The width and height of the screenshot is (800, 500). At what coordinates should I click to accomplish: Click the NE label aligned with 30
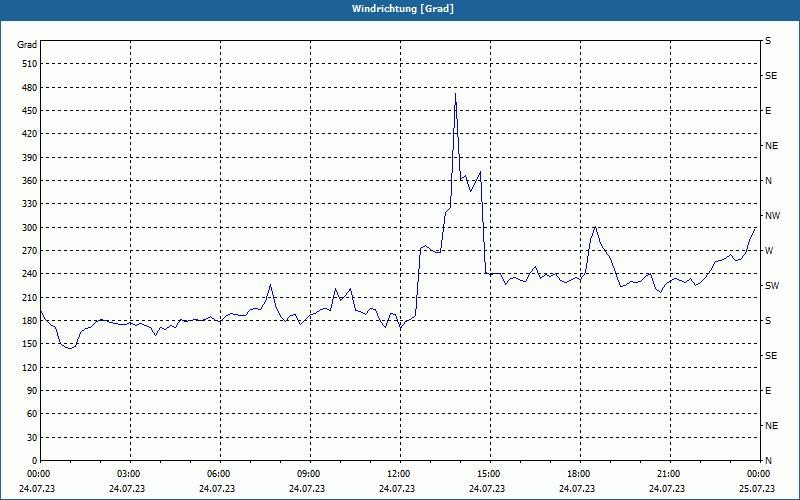771,426
